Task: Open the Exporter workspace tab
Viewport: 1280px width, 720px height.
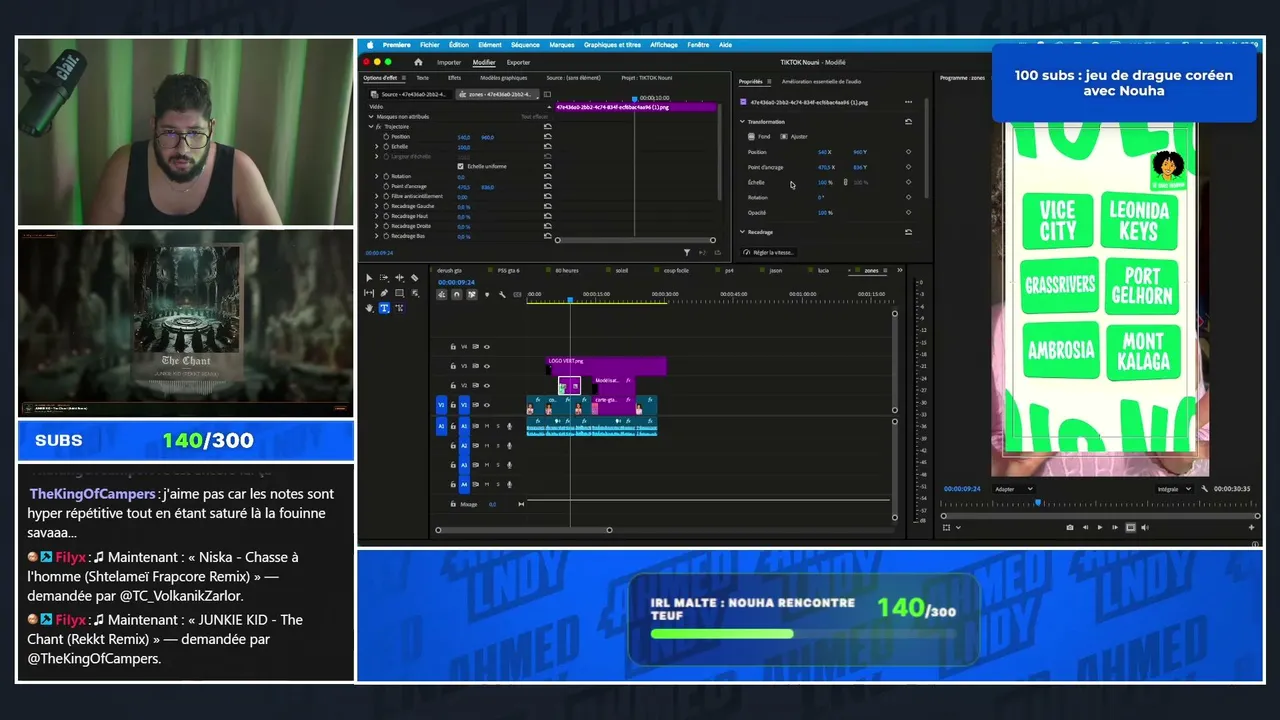Action: coord(518,62)
